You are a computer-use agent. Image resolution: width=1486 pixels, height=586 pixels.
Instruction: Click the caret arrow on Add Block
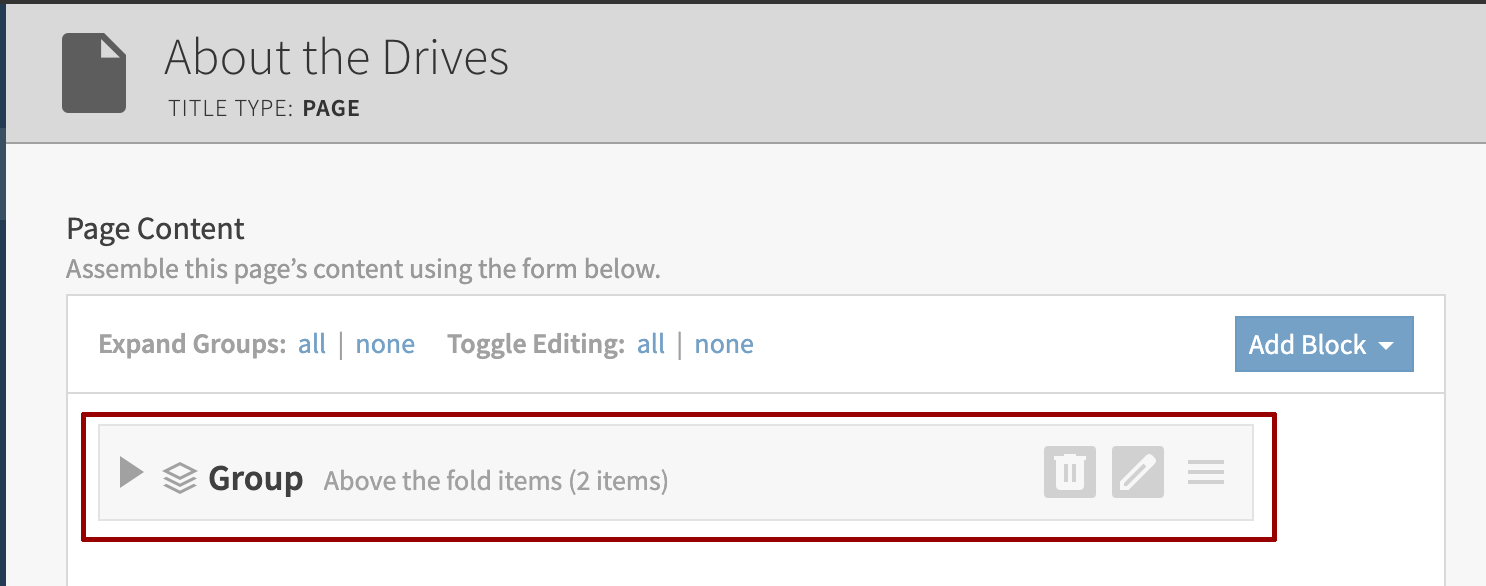tap(1386, 346)
